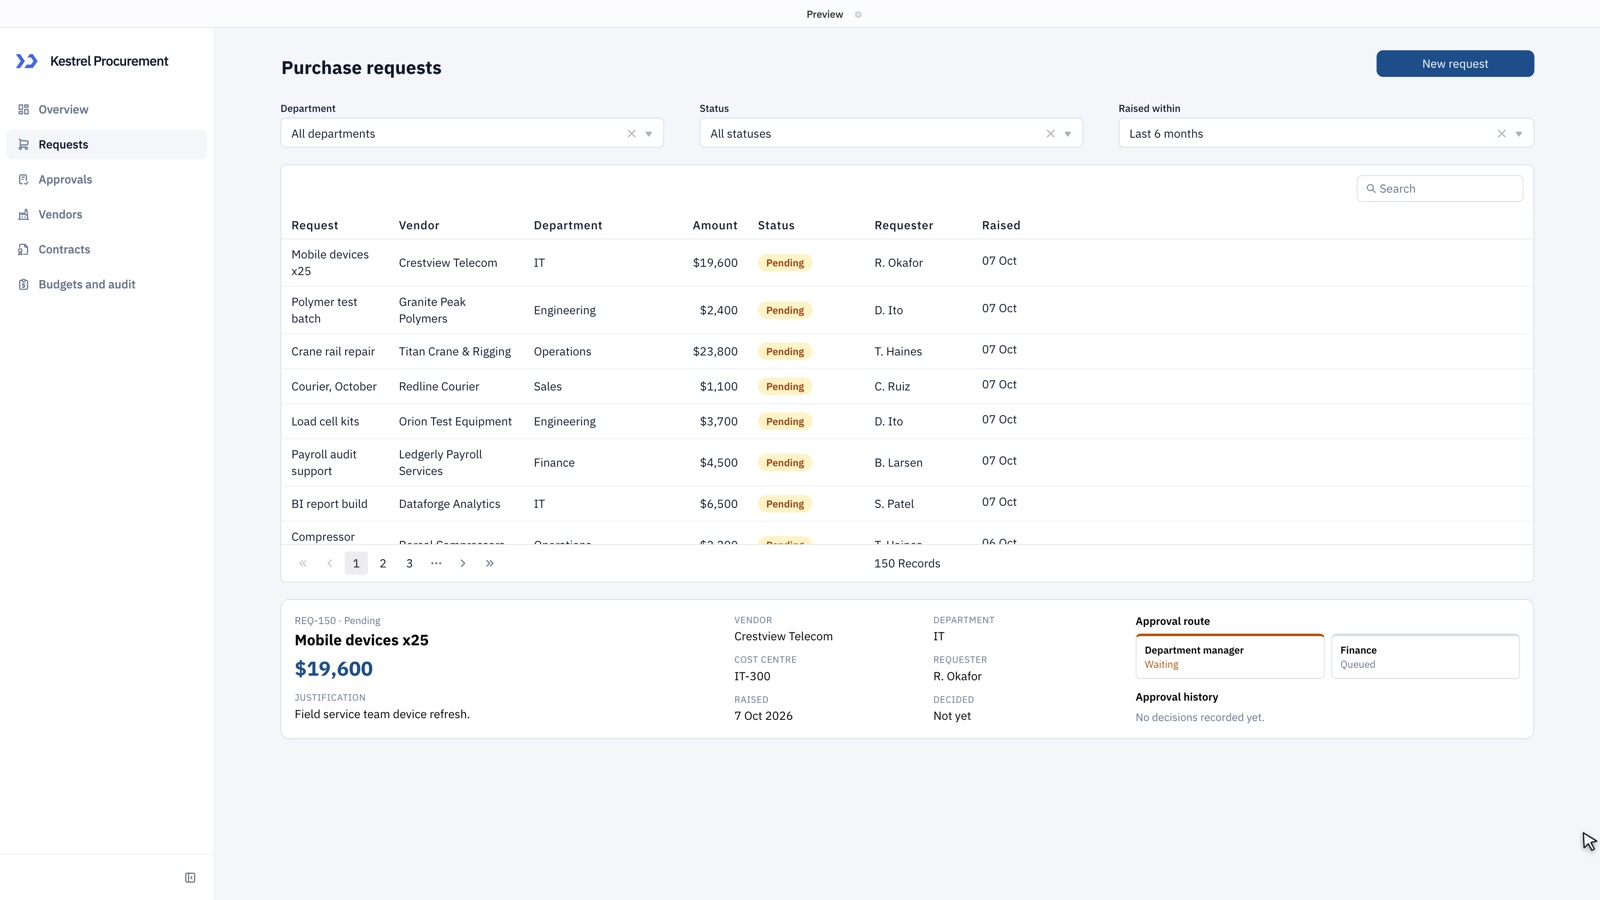The width and height of the screenshot is (1600, 900).
Task: Click Pending badge for Mobile devices x25
Action: 785,263
